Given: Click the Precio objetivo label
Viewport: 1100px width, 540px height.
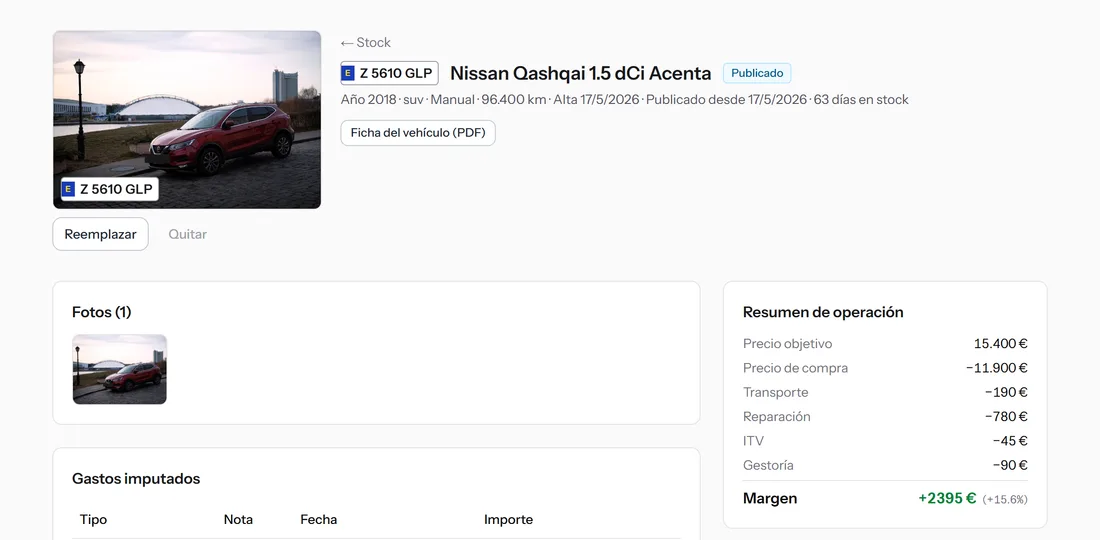Looking at the screenshot, I should click(x=787, y=344).
